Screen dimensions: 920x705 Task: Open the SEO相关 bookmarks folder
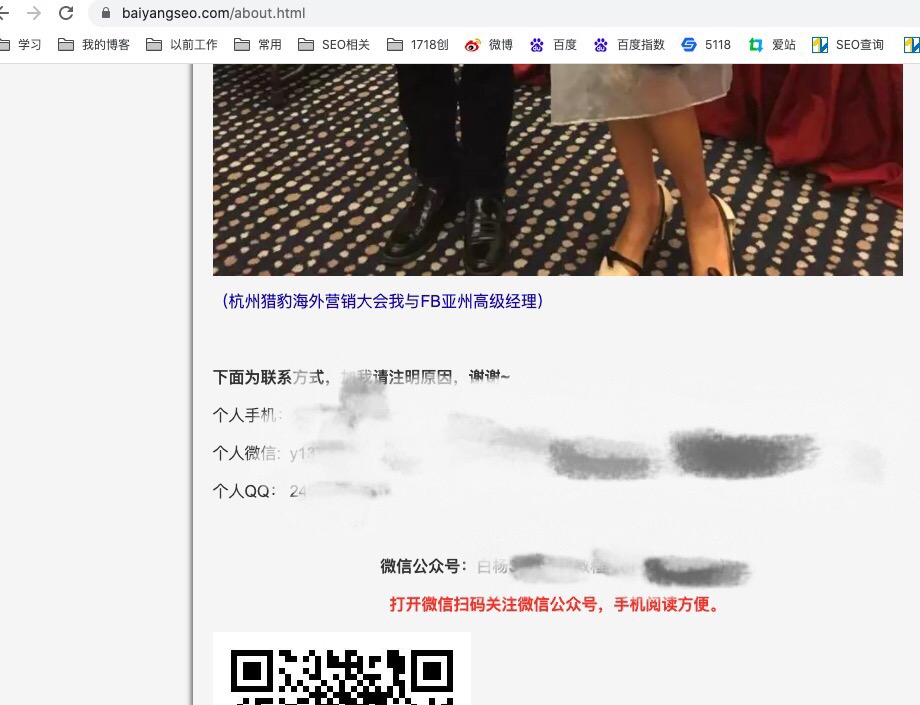coord(334,45)
